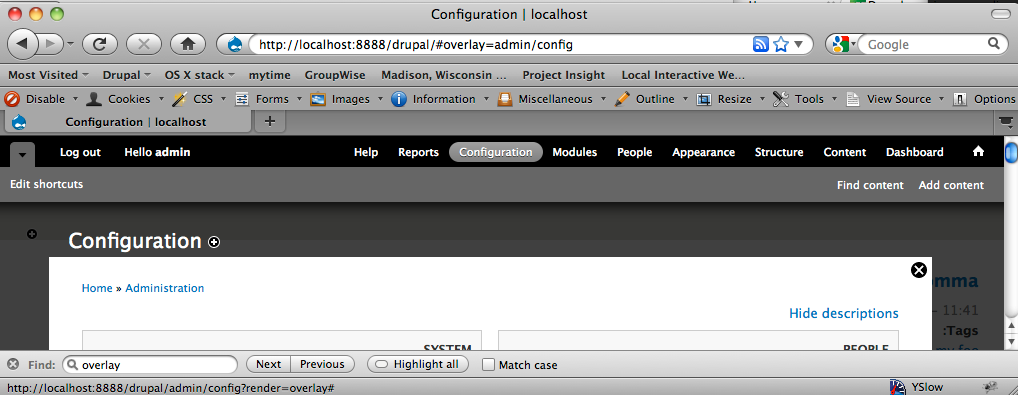Viewport: 1018px width, 395px height.
Task: Click the browser vertical scrollbar thumb
Action: coord(1011,152)
